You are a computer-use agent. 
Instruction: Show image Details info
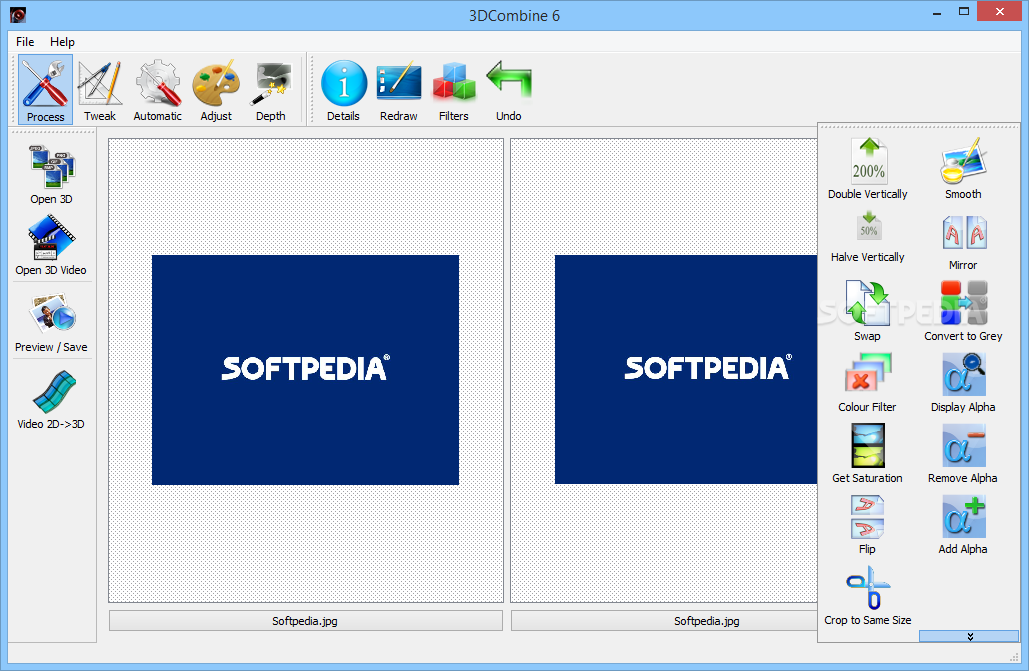pos(343,90)
